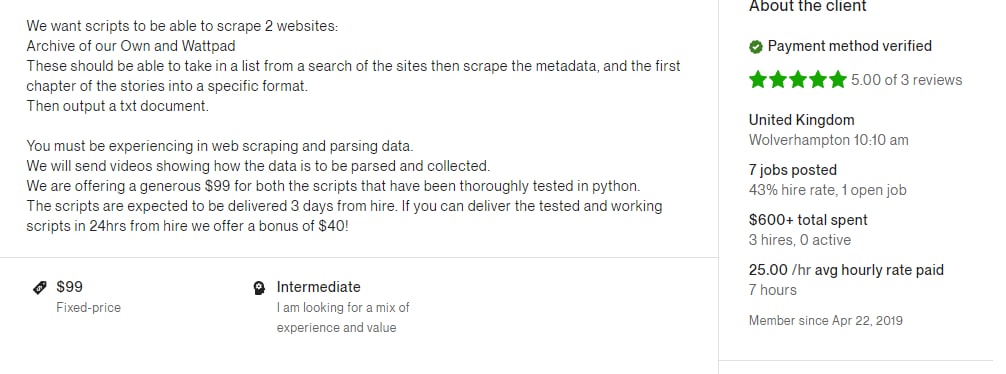Click the '5.00 of 3 reviews' text

907,80
